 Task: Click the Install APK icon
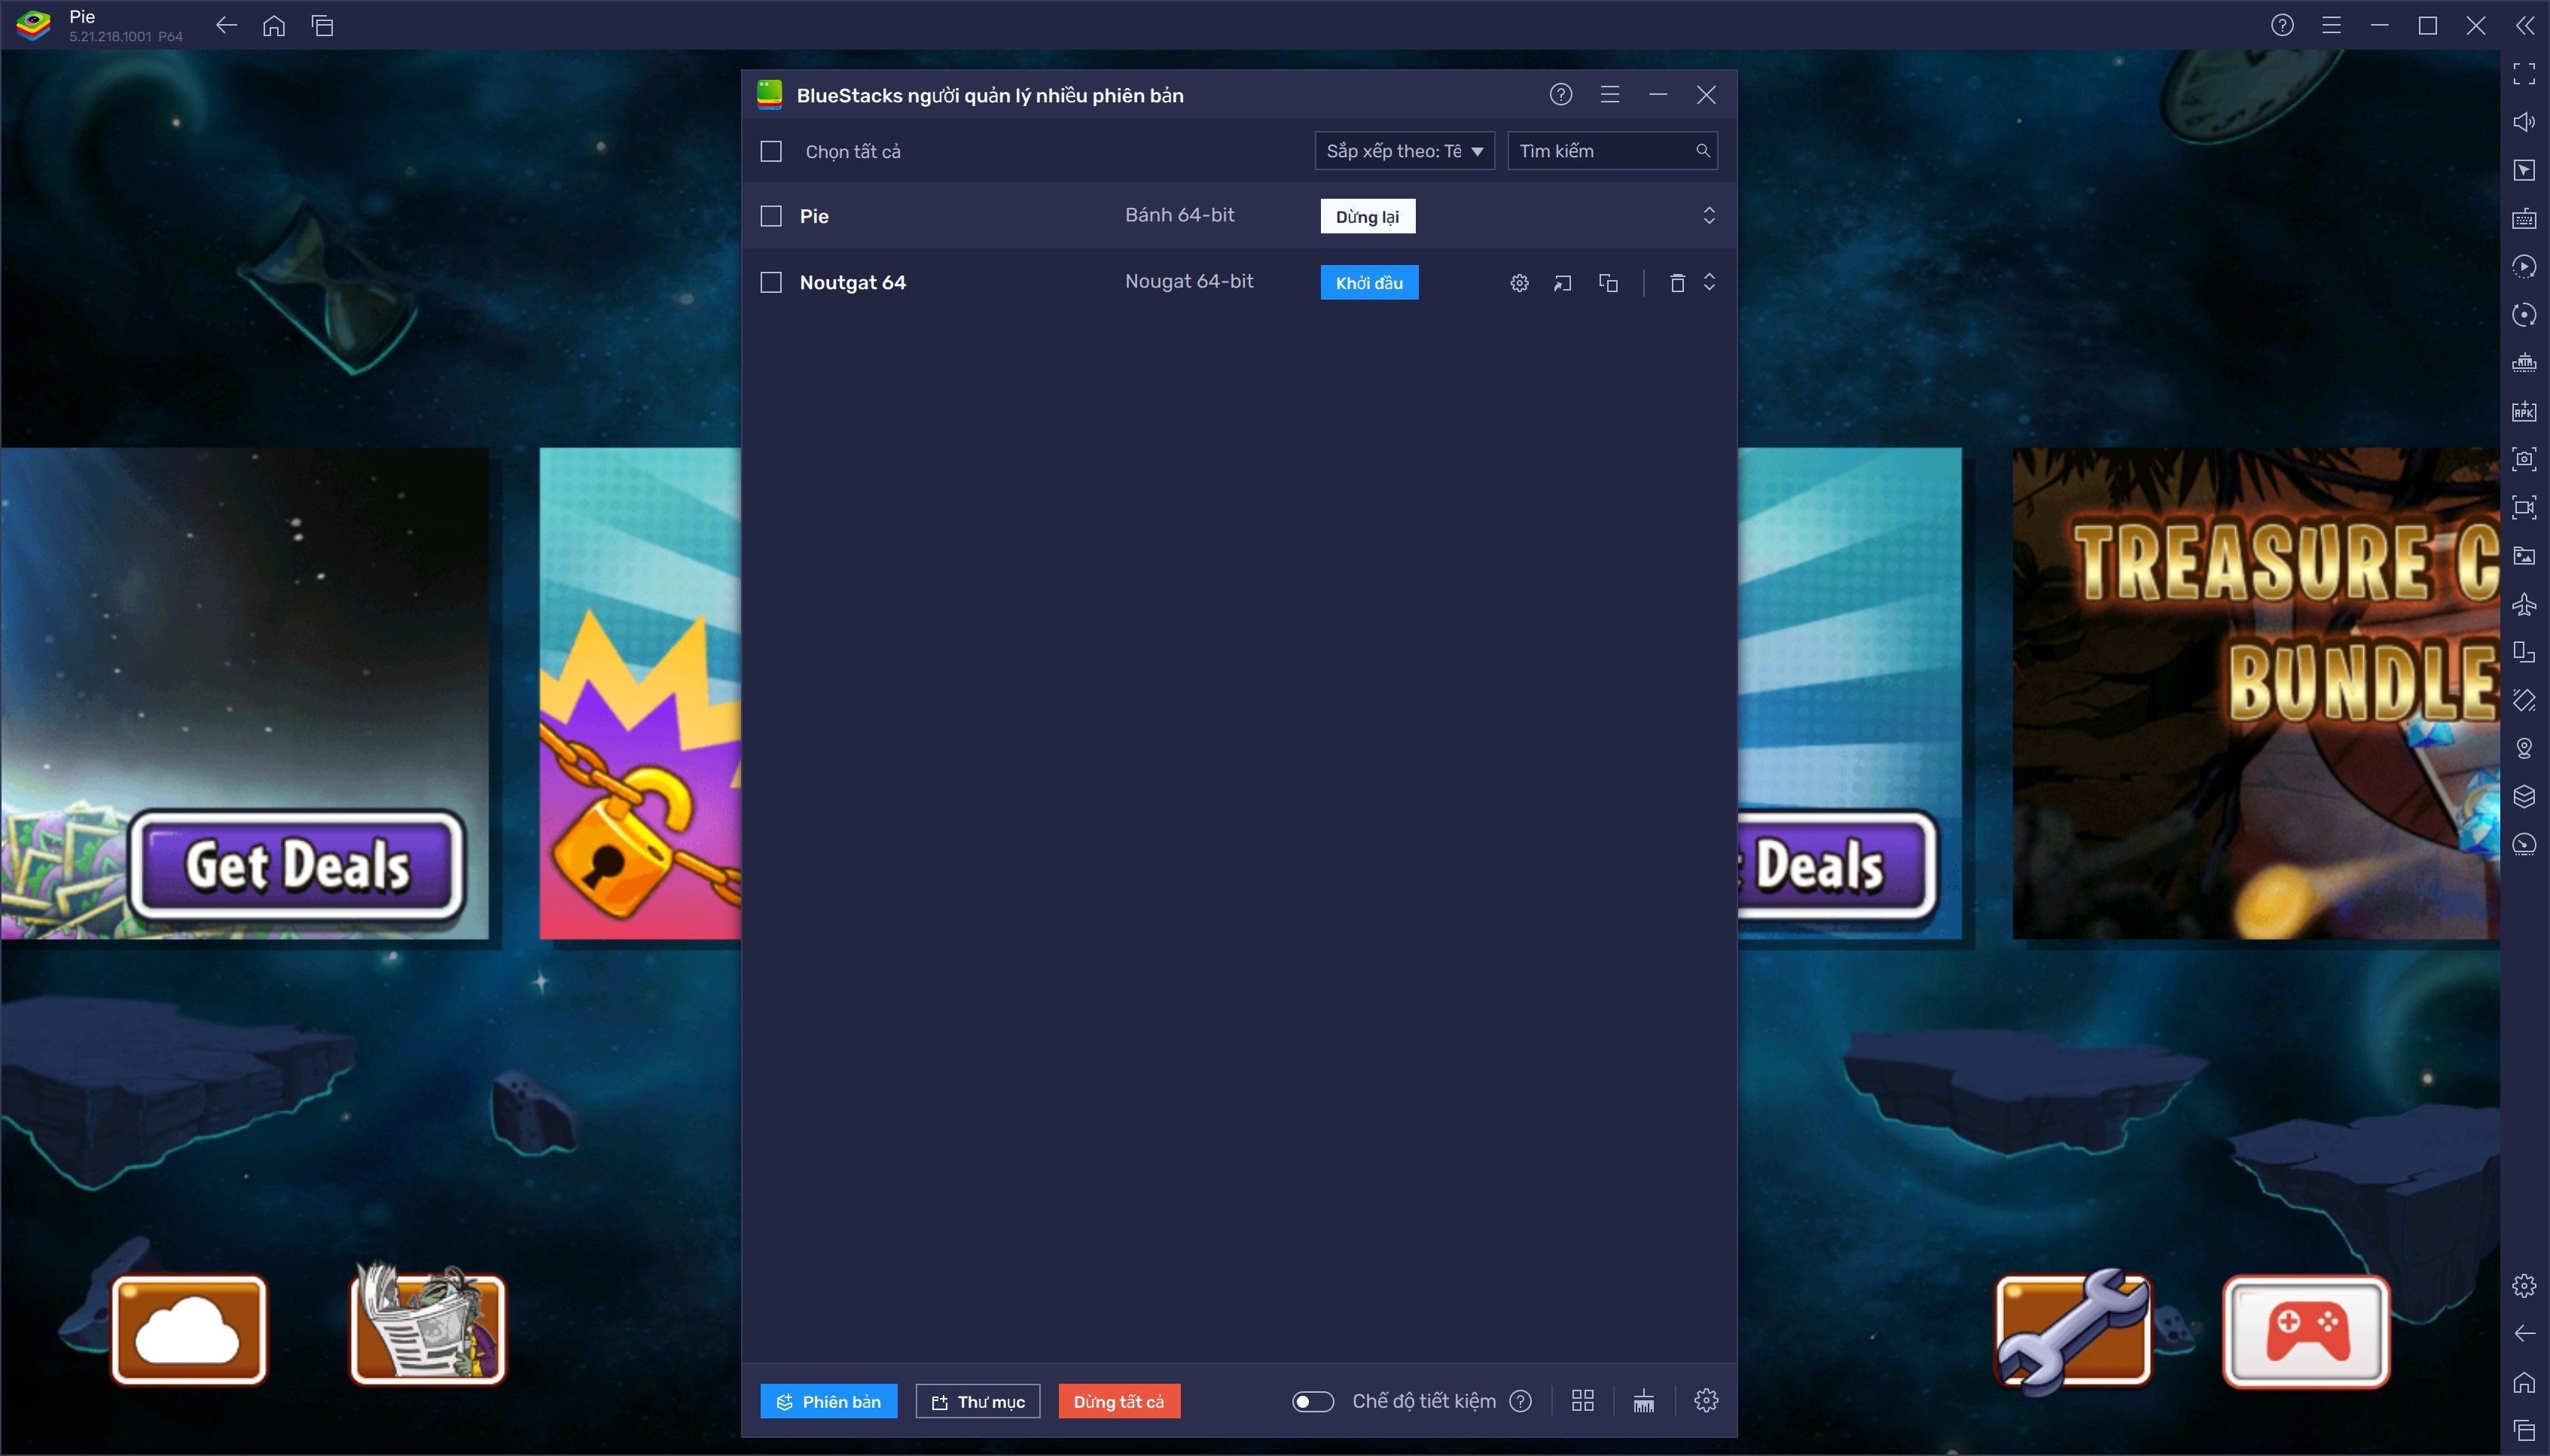coord(2523,411)
